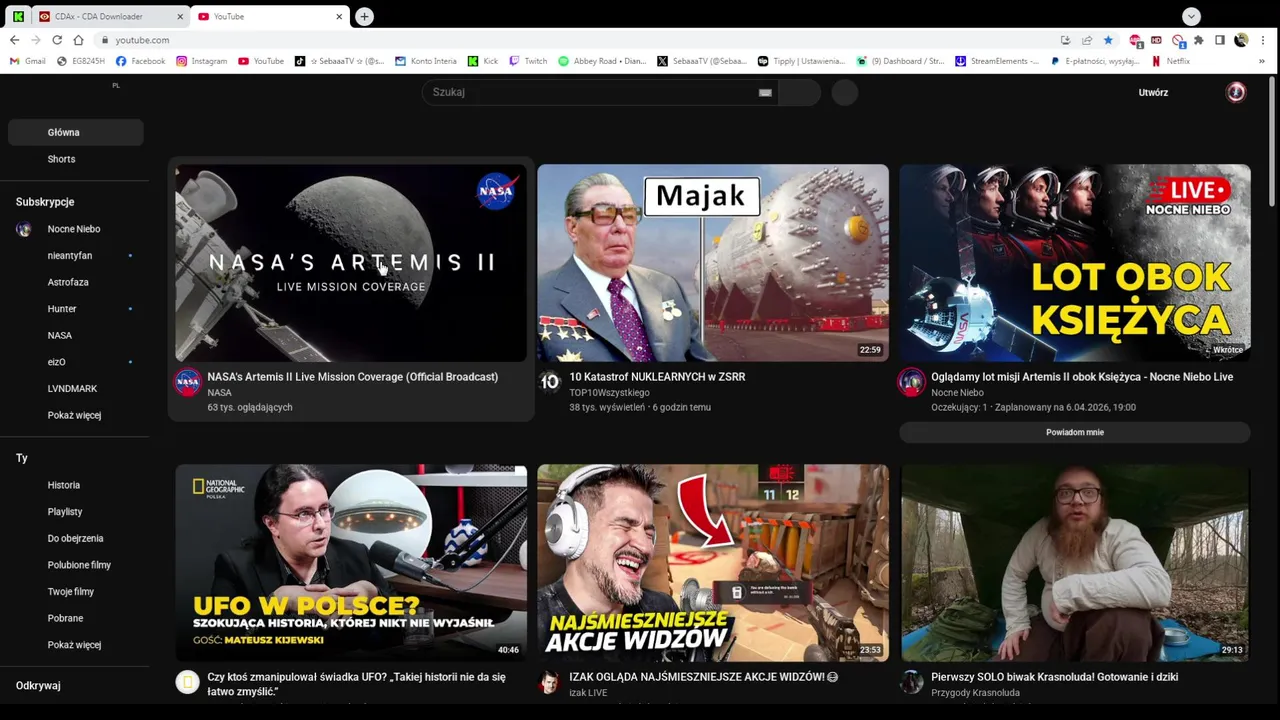Expand Pokaż więcej under the Ty section
The image size is (1280, 720).
[x=75, y=645]
